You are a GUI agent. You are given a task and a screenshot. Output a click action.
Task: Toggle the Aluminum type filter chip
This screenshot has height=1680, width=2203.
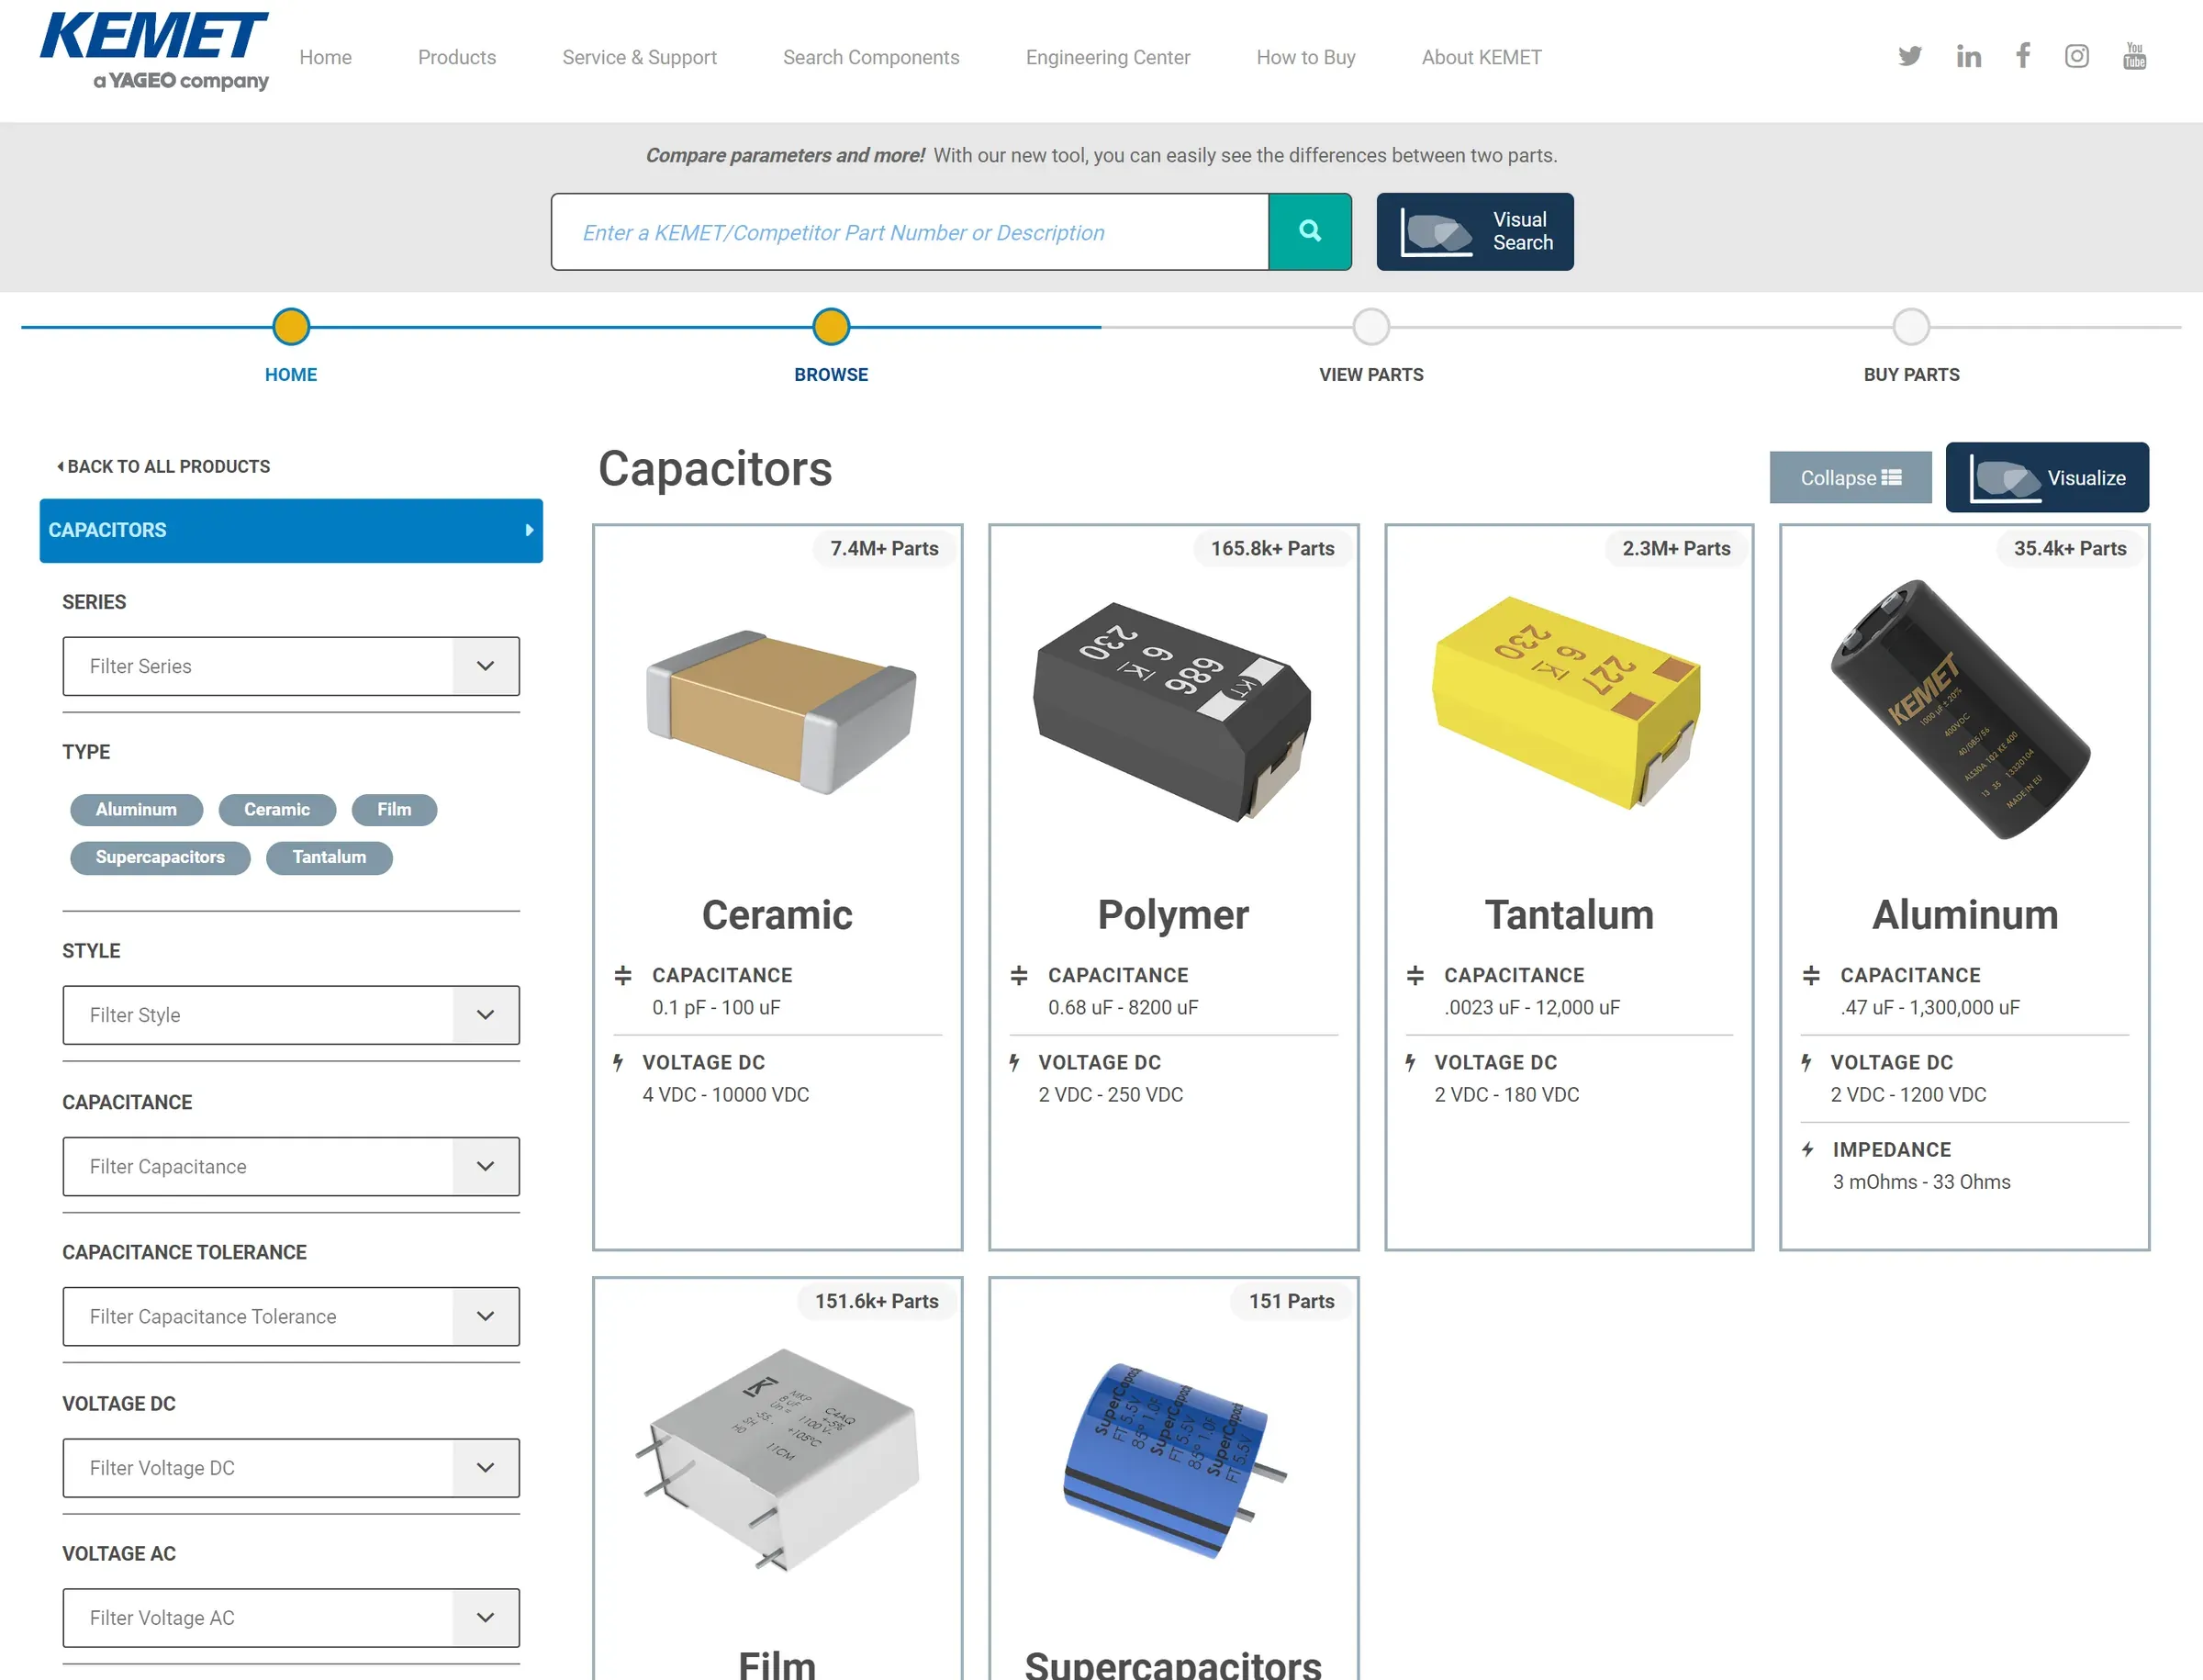(136, 809)
